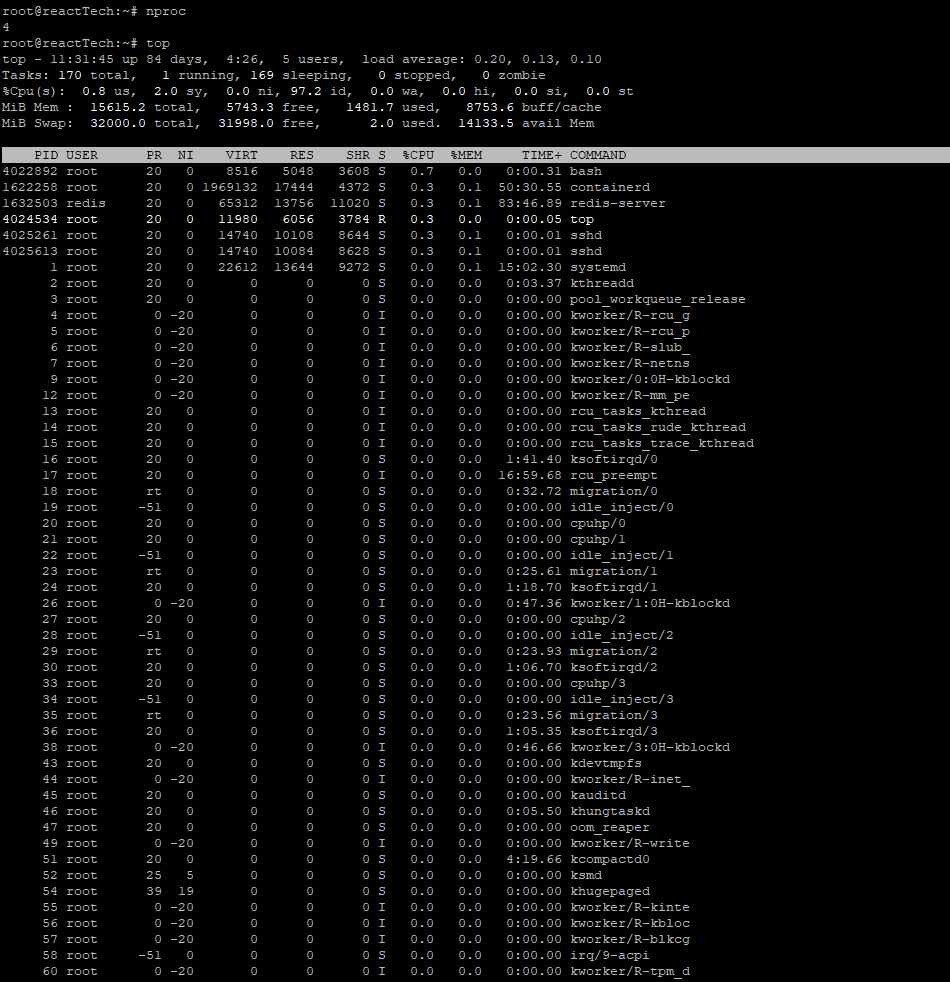Click the 'redis-server' command name
Image resolution: width=950 pixels, height=982 pixels.
(618, 204)
